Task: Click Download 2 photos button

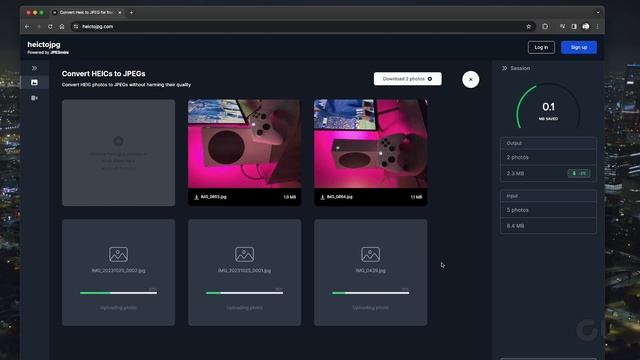Action: point(407,79)
